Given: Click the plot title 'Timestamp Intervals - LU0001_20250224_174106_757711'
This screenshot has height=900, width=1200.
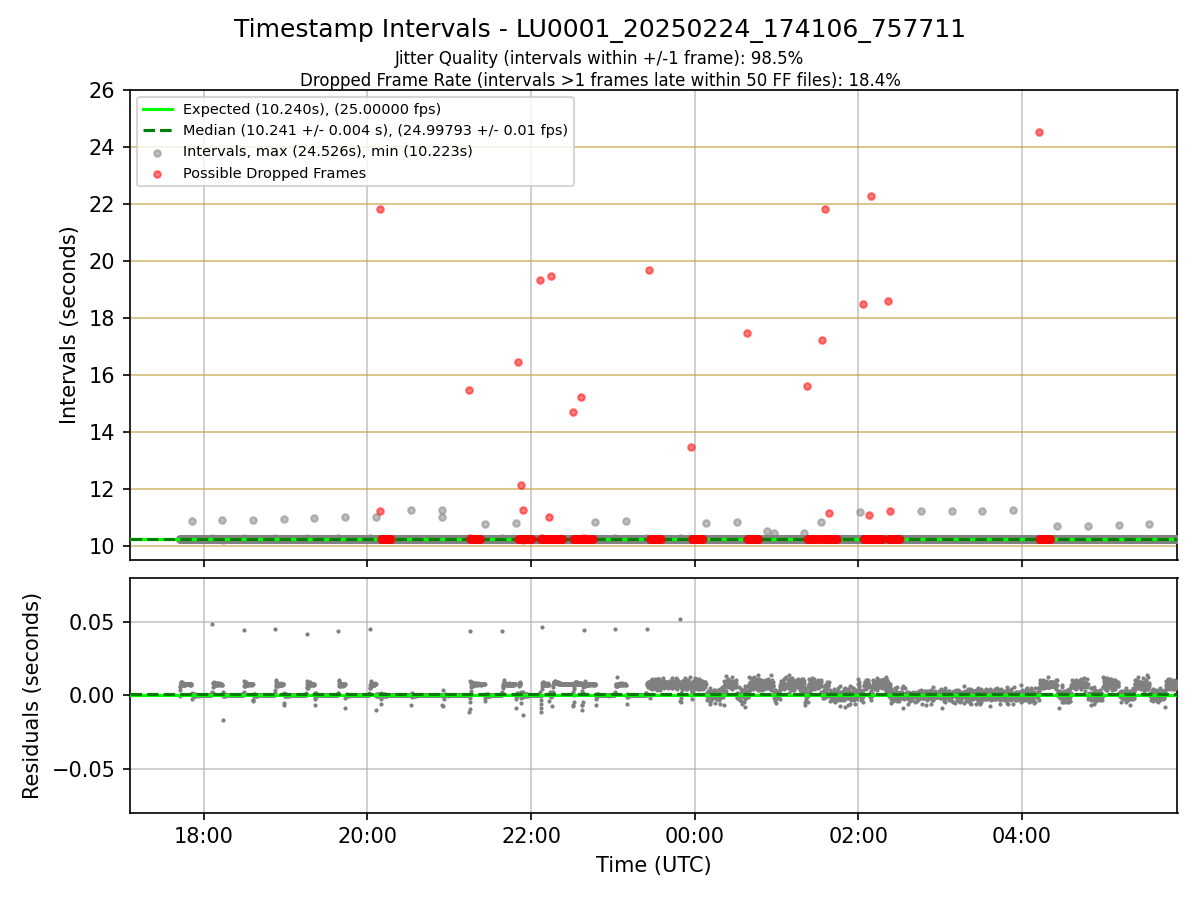Looking at the screenshot, I should tap(600, 29).
